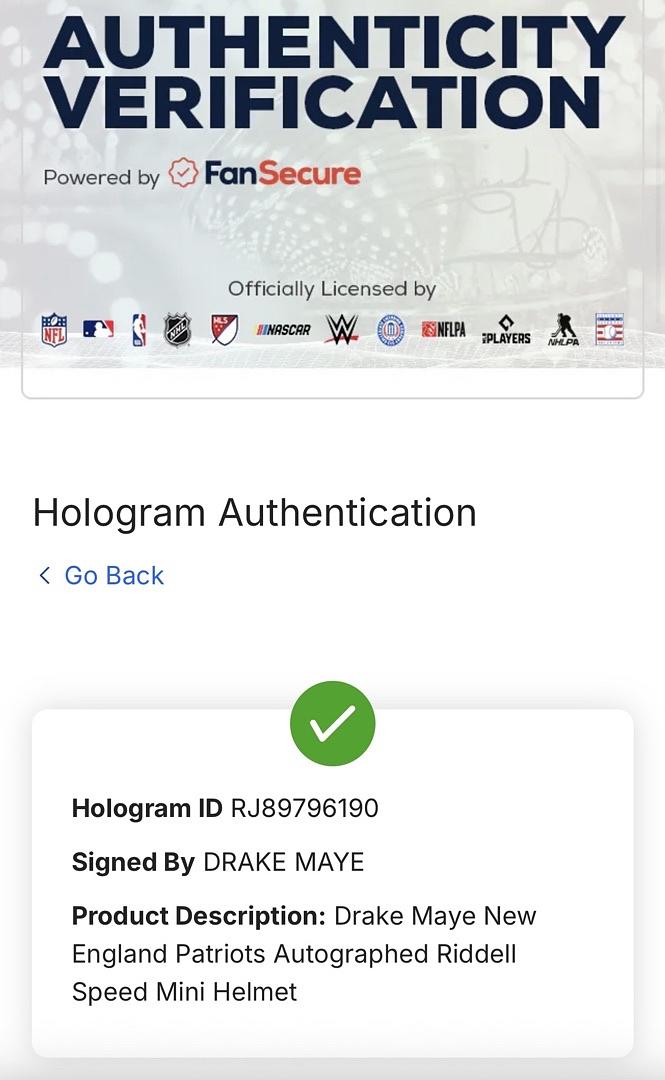Click the NHL shield logo
Viewport: 665px width, 1080px height.
pyautogui.click(x=178, y=330)
